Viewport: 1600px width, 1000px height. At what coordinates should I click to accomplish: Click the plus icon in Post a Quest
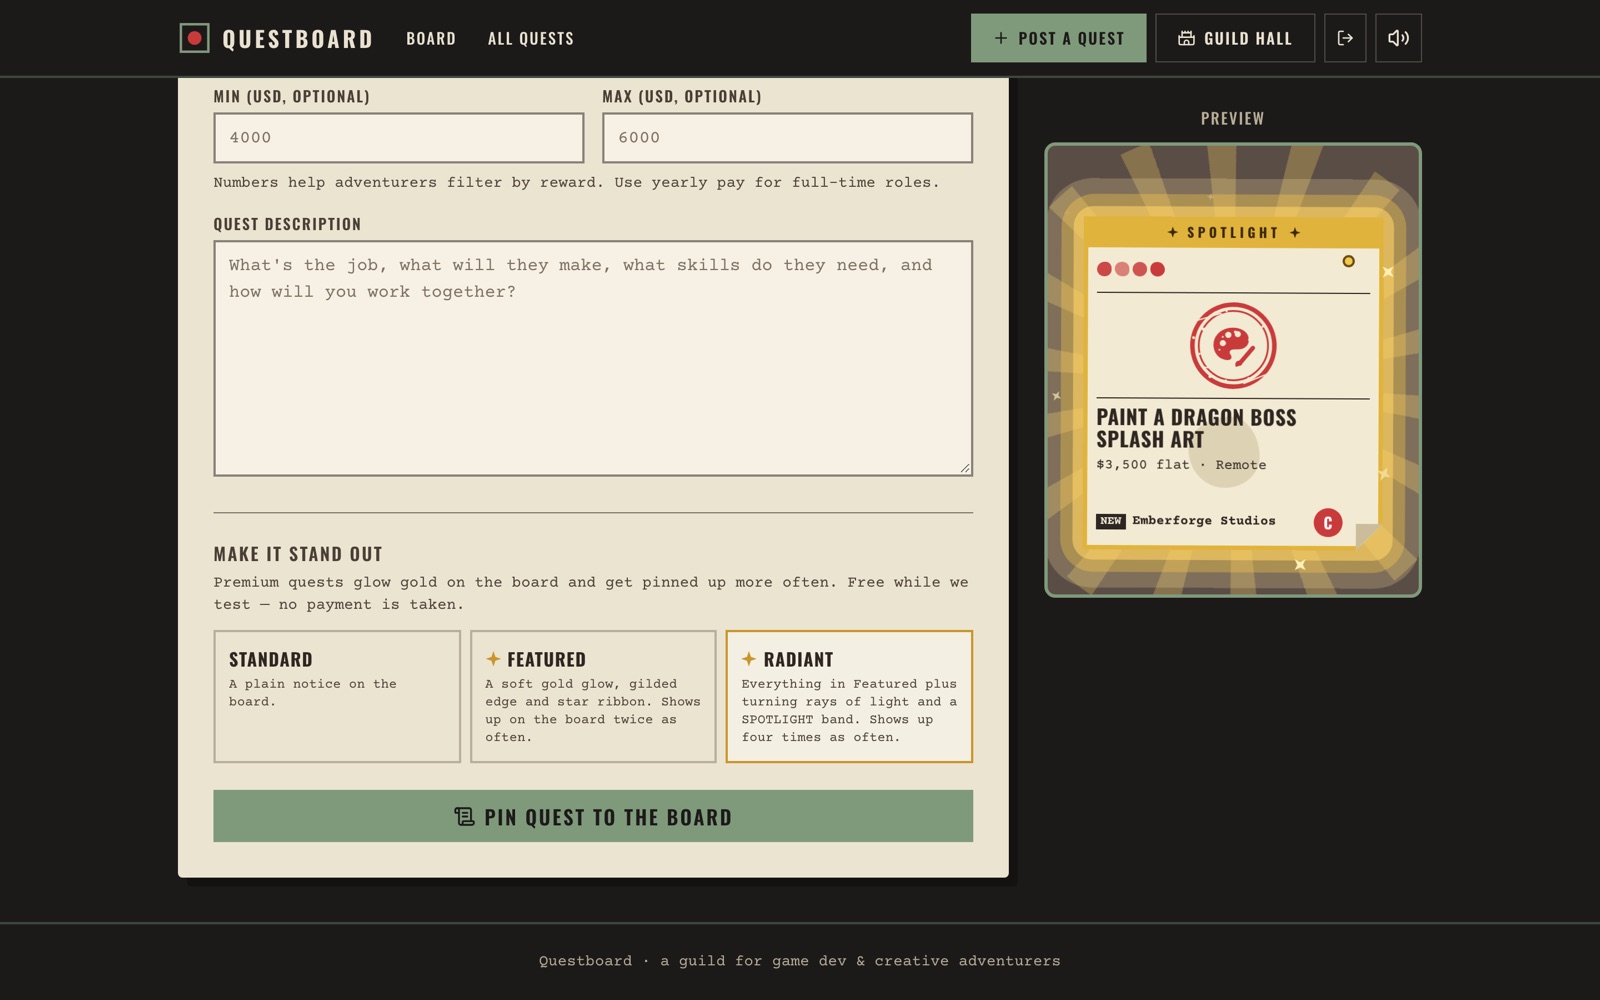pos(1001,38)
